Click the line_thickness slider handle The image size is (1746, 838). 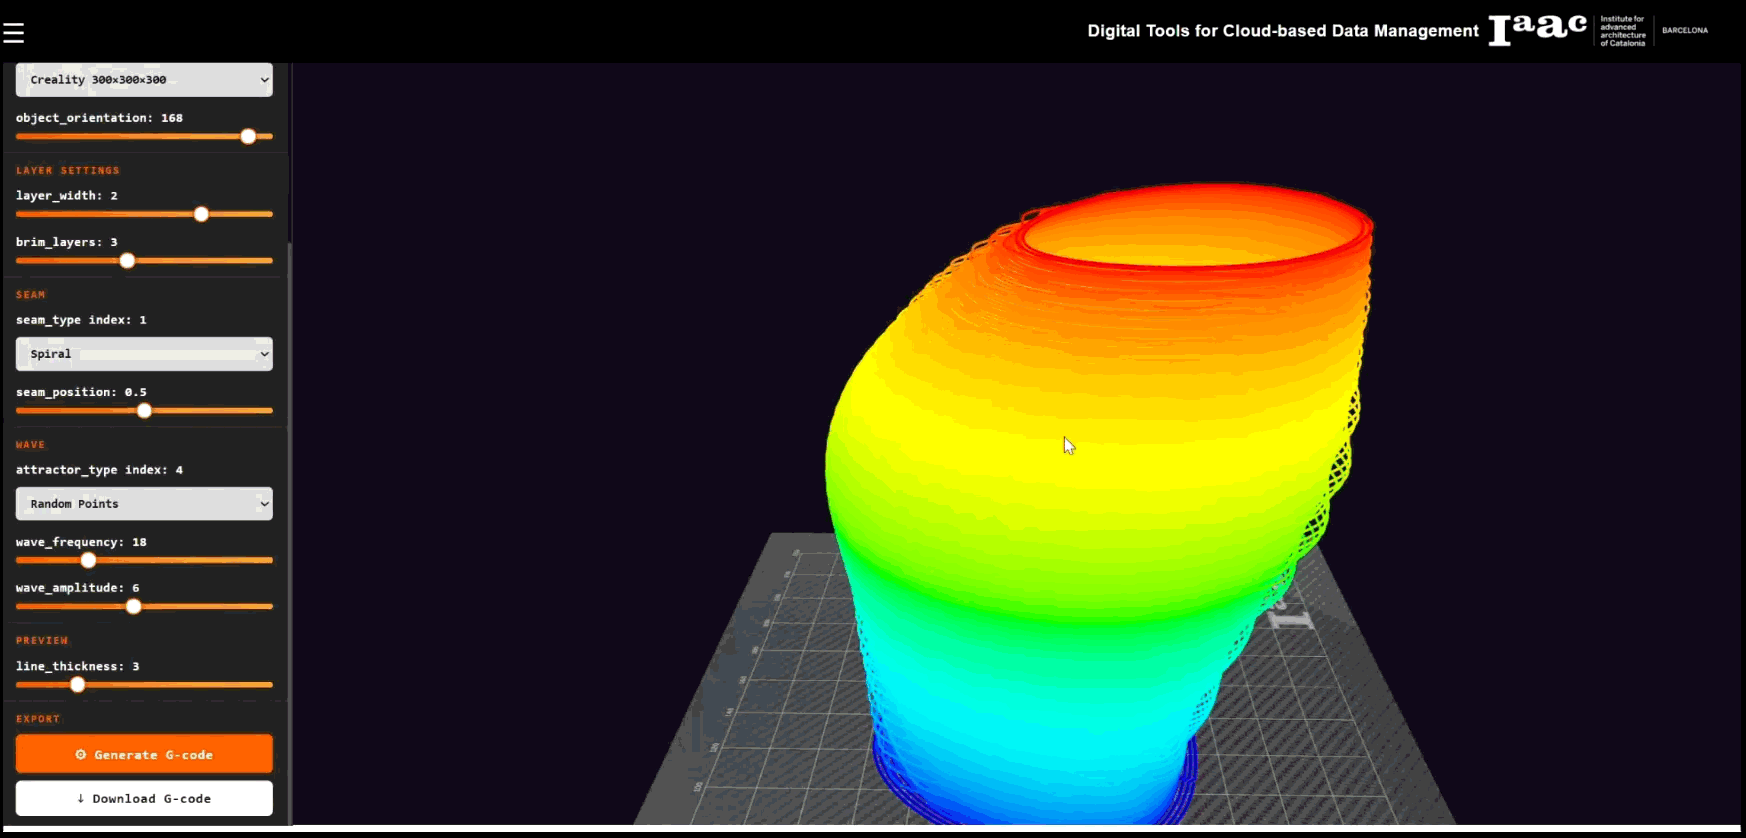tap(77, 685)
